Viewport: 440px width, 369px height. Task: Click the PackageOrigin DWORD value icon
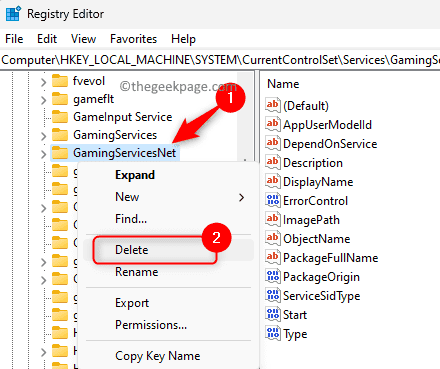point(272,276)
